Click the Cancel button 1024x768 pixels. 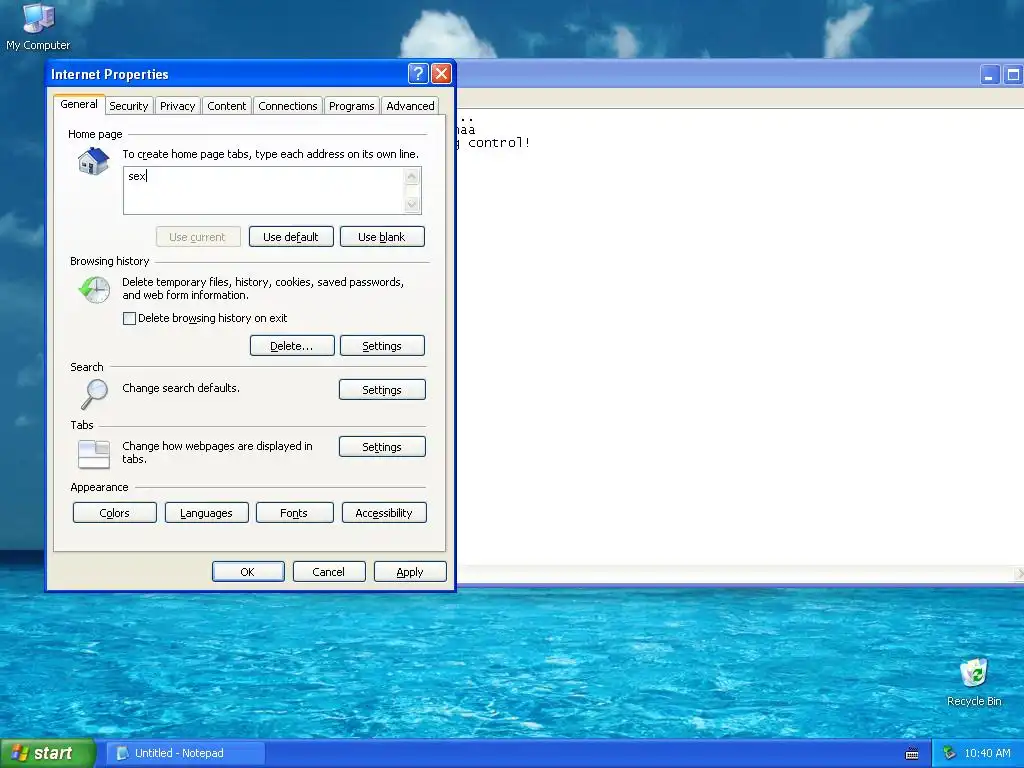pos(328,571)
